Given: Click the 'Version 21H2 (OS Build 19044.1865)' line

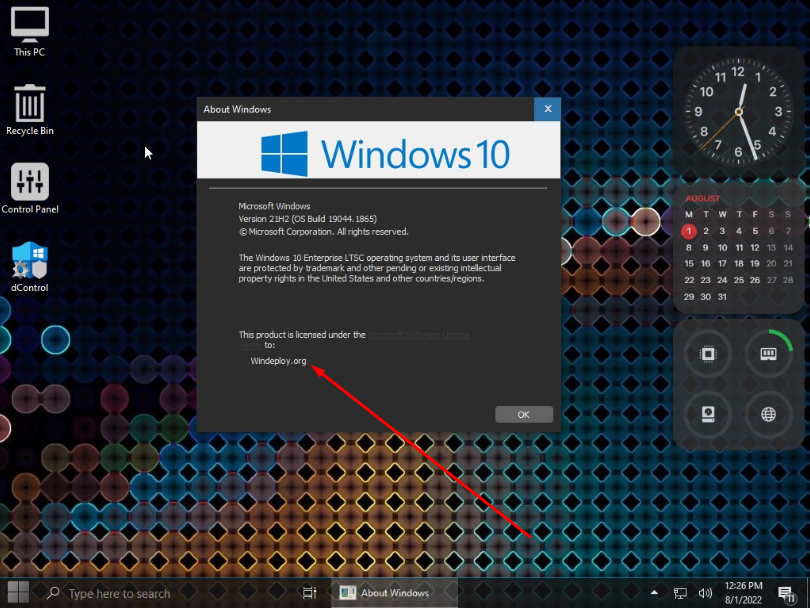Looking at the screenshot, I should pos(307,219).
